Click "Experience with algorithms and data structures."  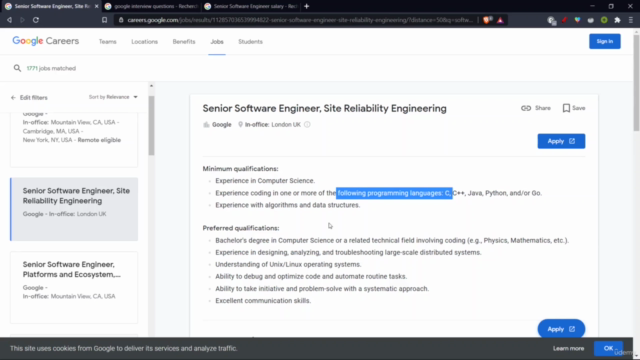[288, 205]
